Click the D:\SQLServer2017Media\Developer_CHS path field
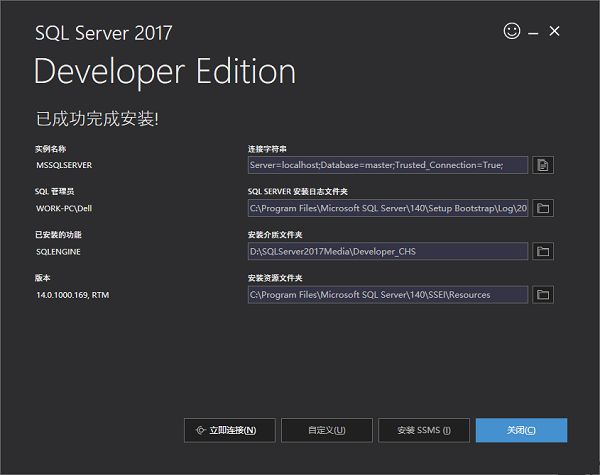Image resolution: width=600 pixels, height=475 pixels. (x=388, y=251)
